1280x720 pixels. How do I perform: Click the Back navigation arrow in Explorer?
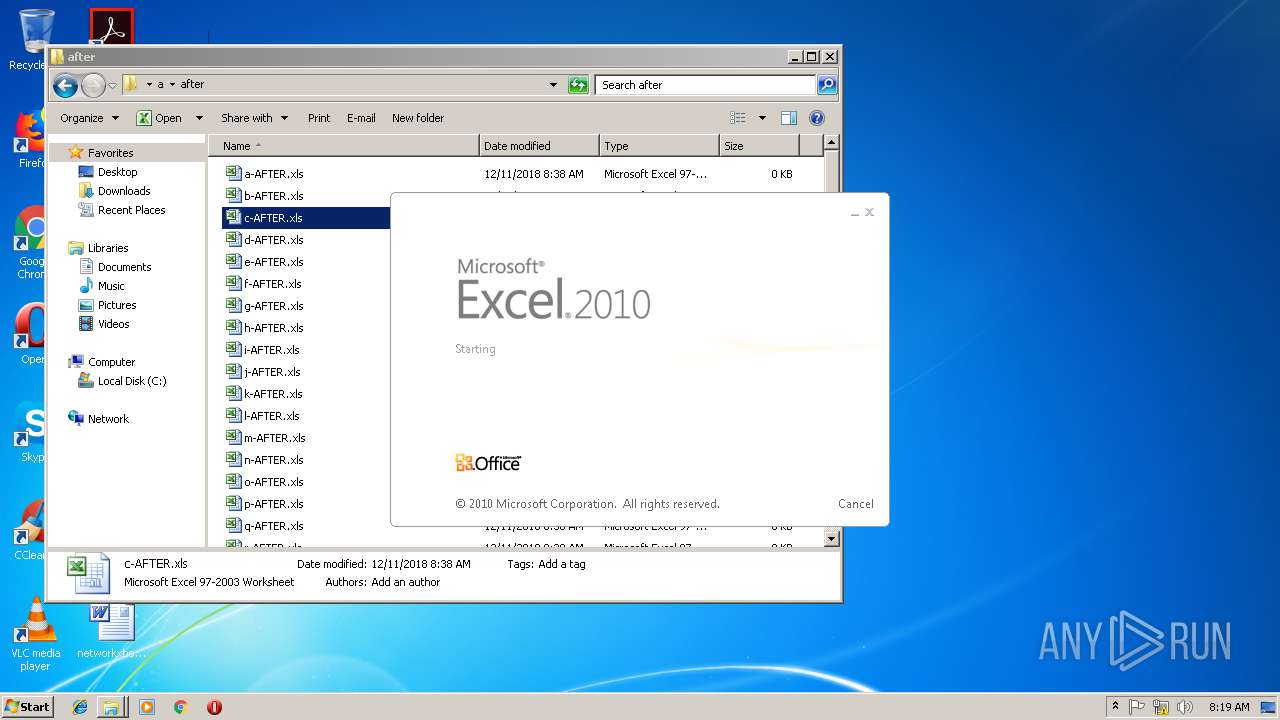pyautogui.click(x=66, y=85)
